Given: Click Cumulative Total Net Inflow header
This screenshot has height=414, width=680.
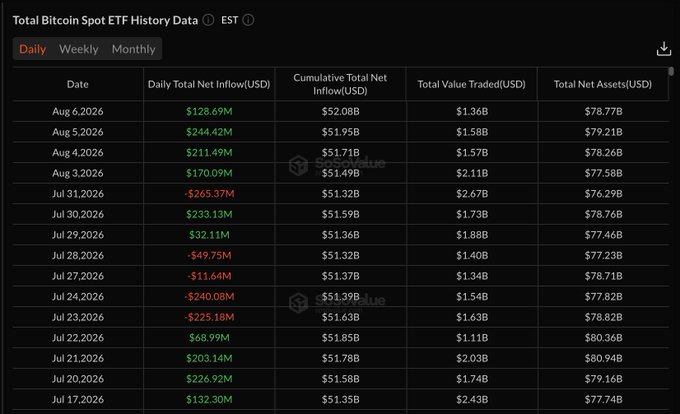Looking at the screenshot, I should tap(340, 84).
